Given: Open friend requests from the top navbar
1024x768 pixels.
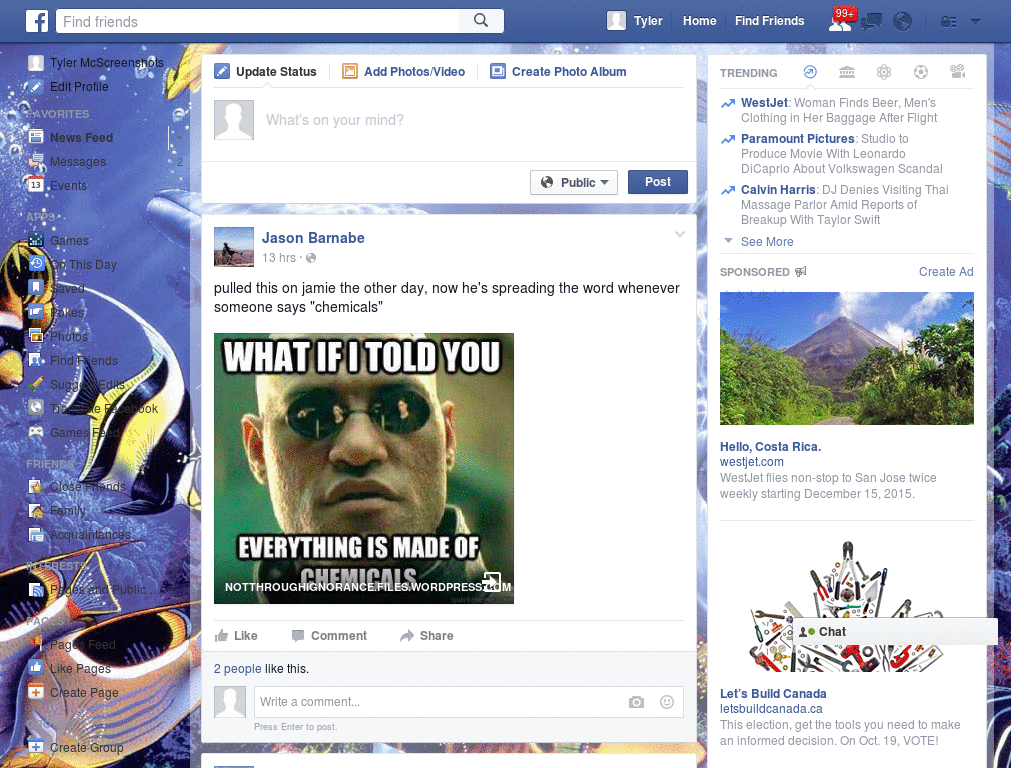Looking at the screenshot, I should point(839,21).
